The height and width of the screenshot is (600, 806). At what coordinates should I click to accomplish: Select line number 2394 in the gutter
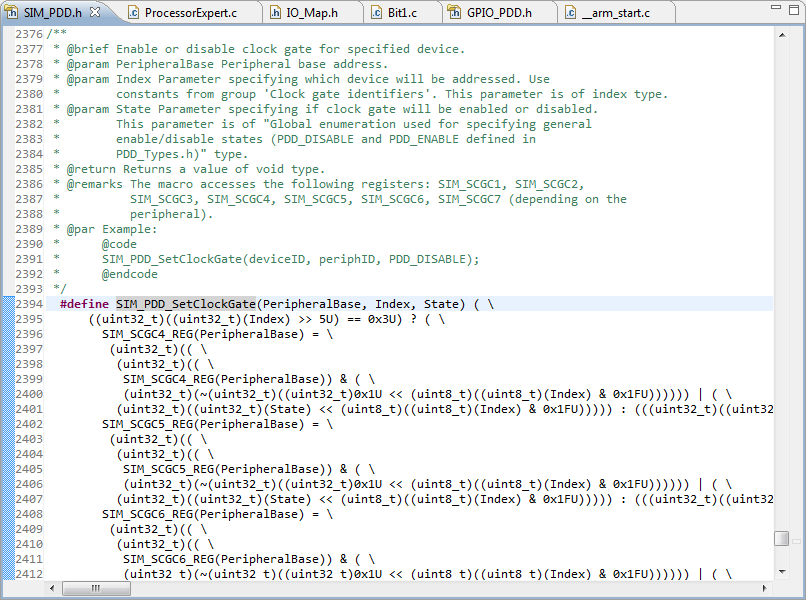29,304
